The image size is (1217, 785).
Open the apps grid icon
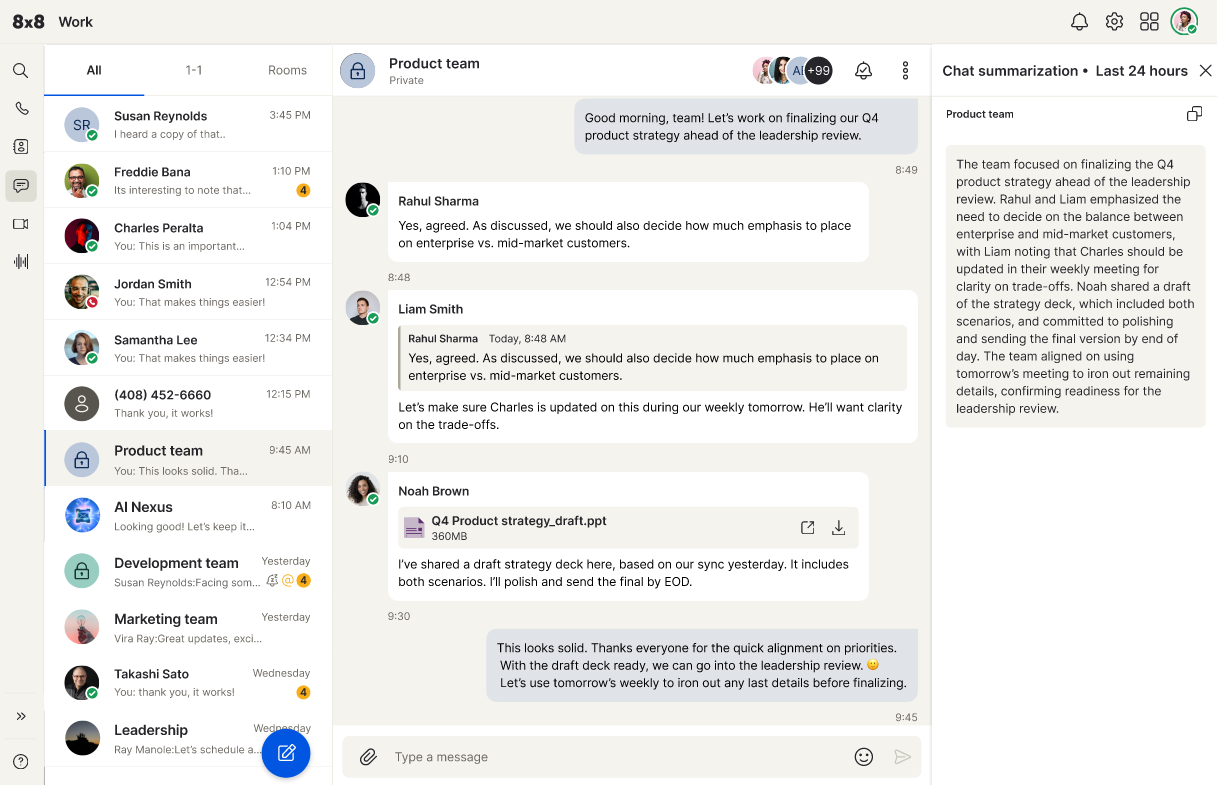point(1149,22)
